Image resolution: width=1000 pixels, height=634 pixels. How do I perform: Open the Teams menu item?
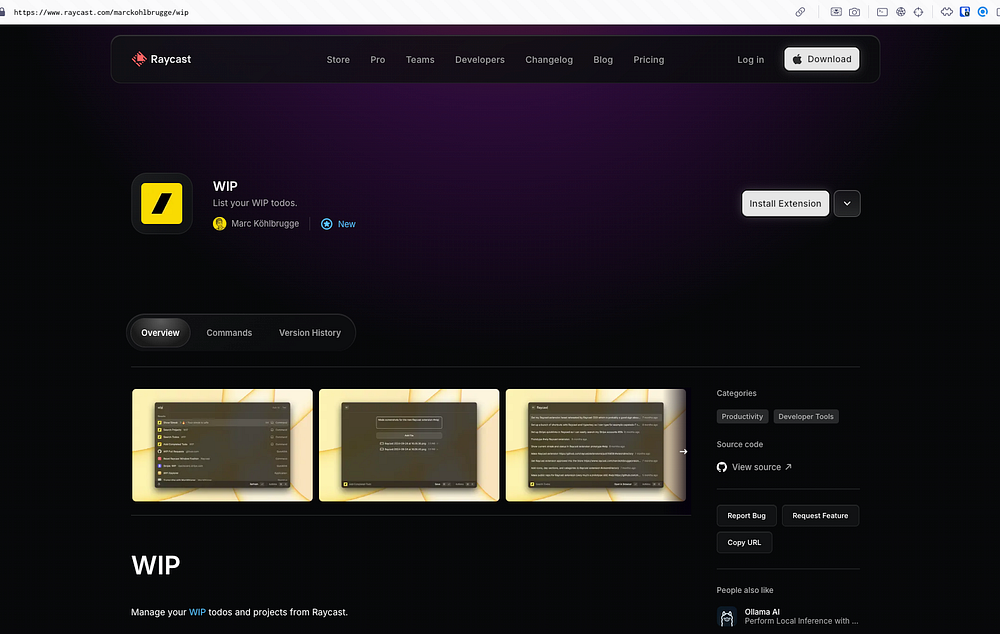coord(420,59)
